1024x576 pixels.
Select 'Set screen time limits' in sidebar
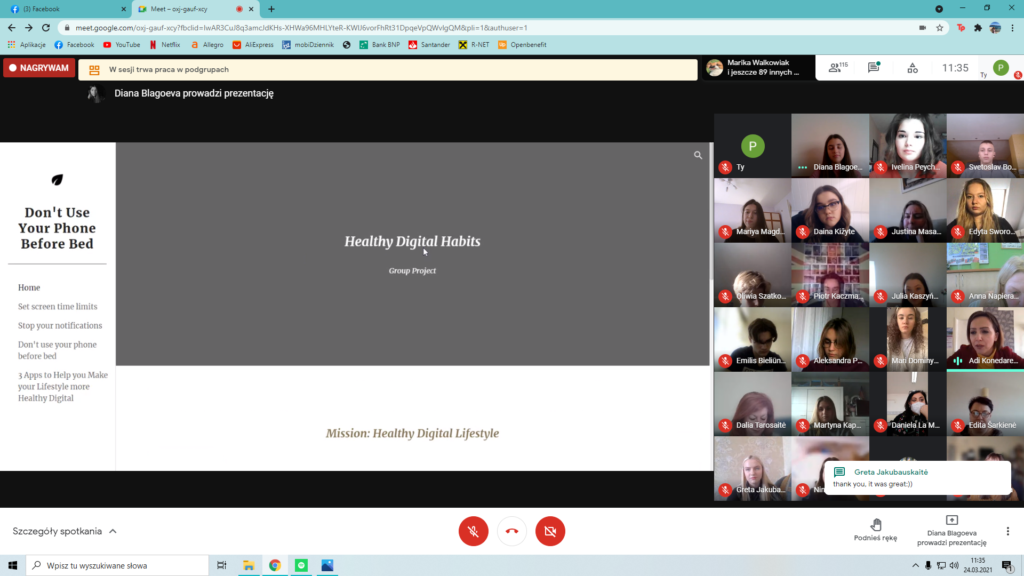pyautogui.click(x=57, y=306)
